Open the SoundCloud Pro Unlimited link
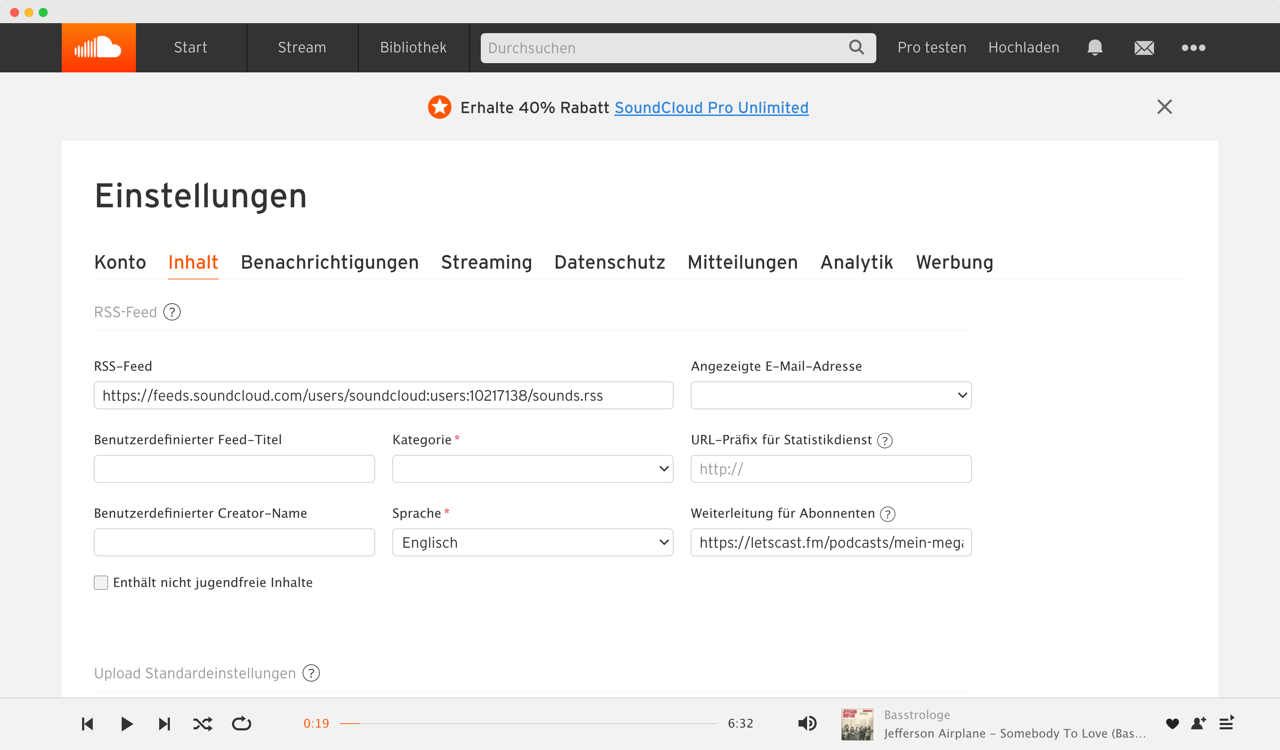This screenshot has width=1280, height=750. click(712, 108)
